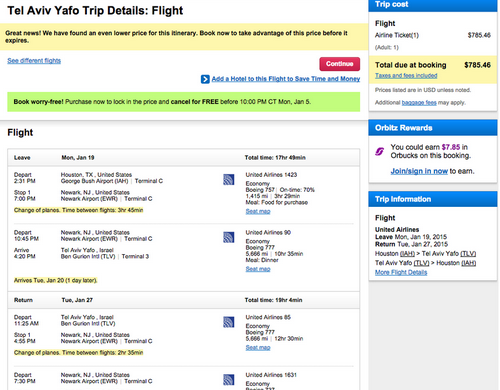
Task: Click the United Airlines 1423 logo icon
Action: point(229,180)
